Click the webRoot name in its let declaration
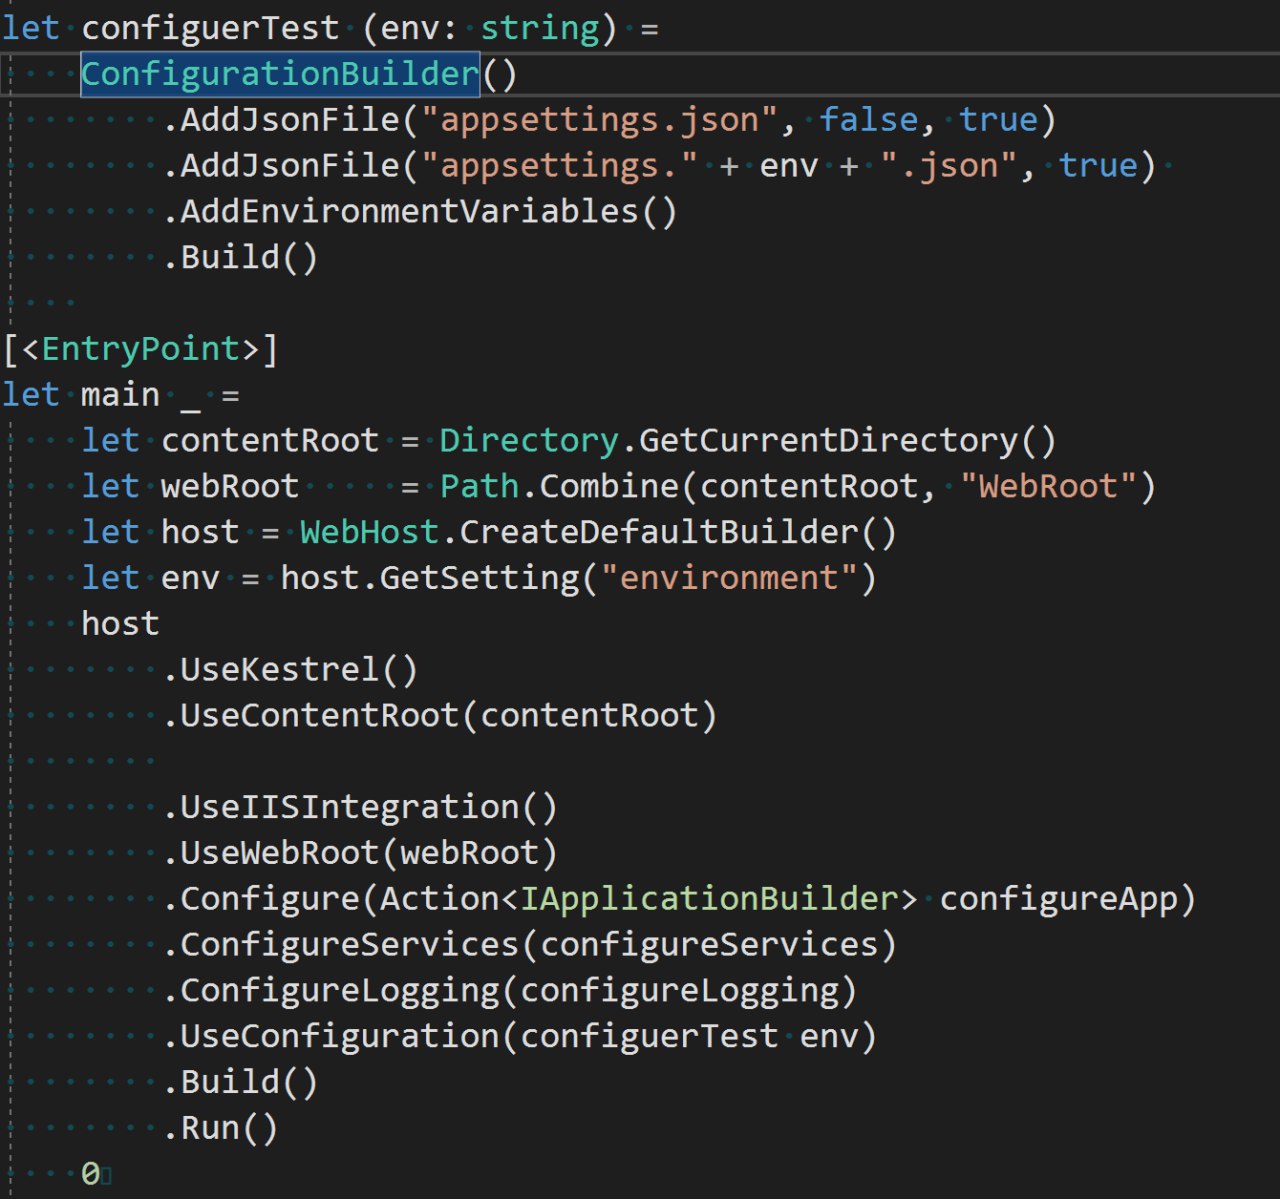The image size is (1280, 1199). click(x=230, y=487)
